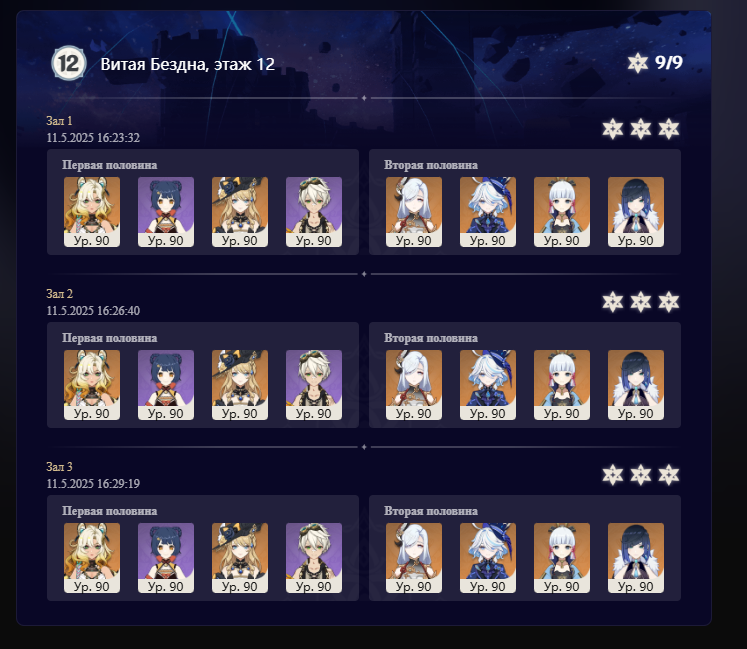Select Xilonen portrait in Зал 1 first half
Viewport: 747px width, 649px height.
click(92, 212)
